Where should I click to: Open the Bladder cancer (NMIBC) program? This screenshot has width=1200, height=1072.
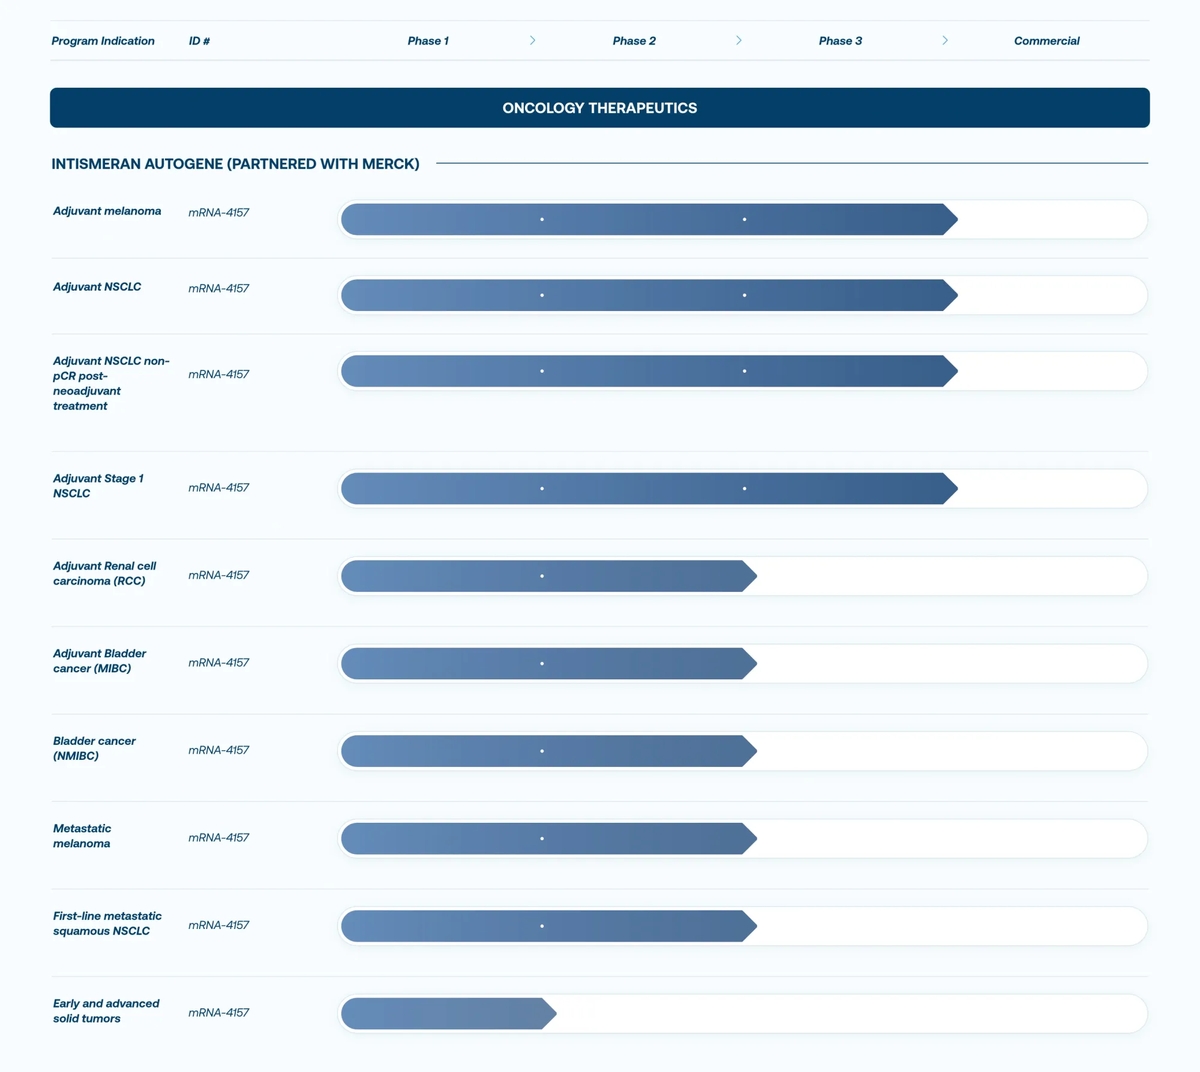tap(94, 748)
